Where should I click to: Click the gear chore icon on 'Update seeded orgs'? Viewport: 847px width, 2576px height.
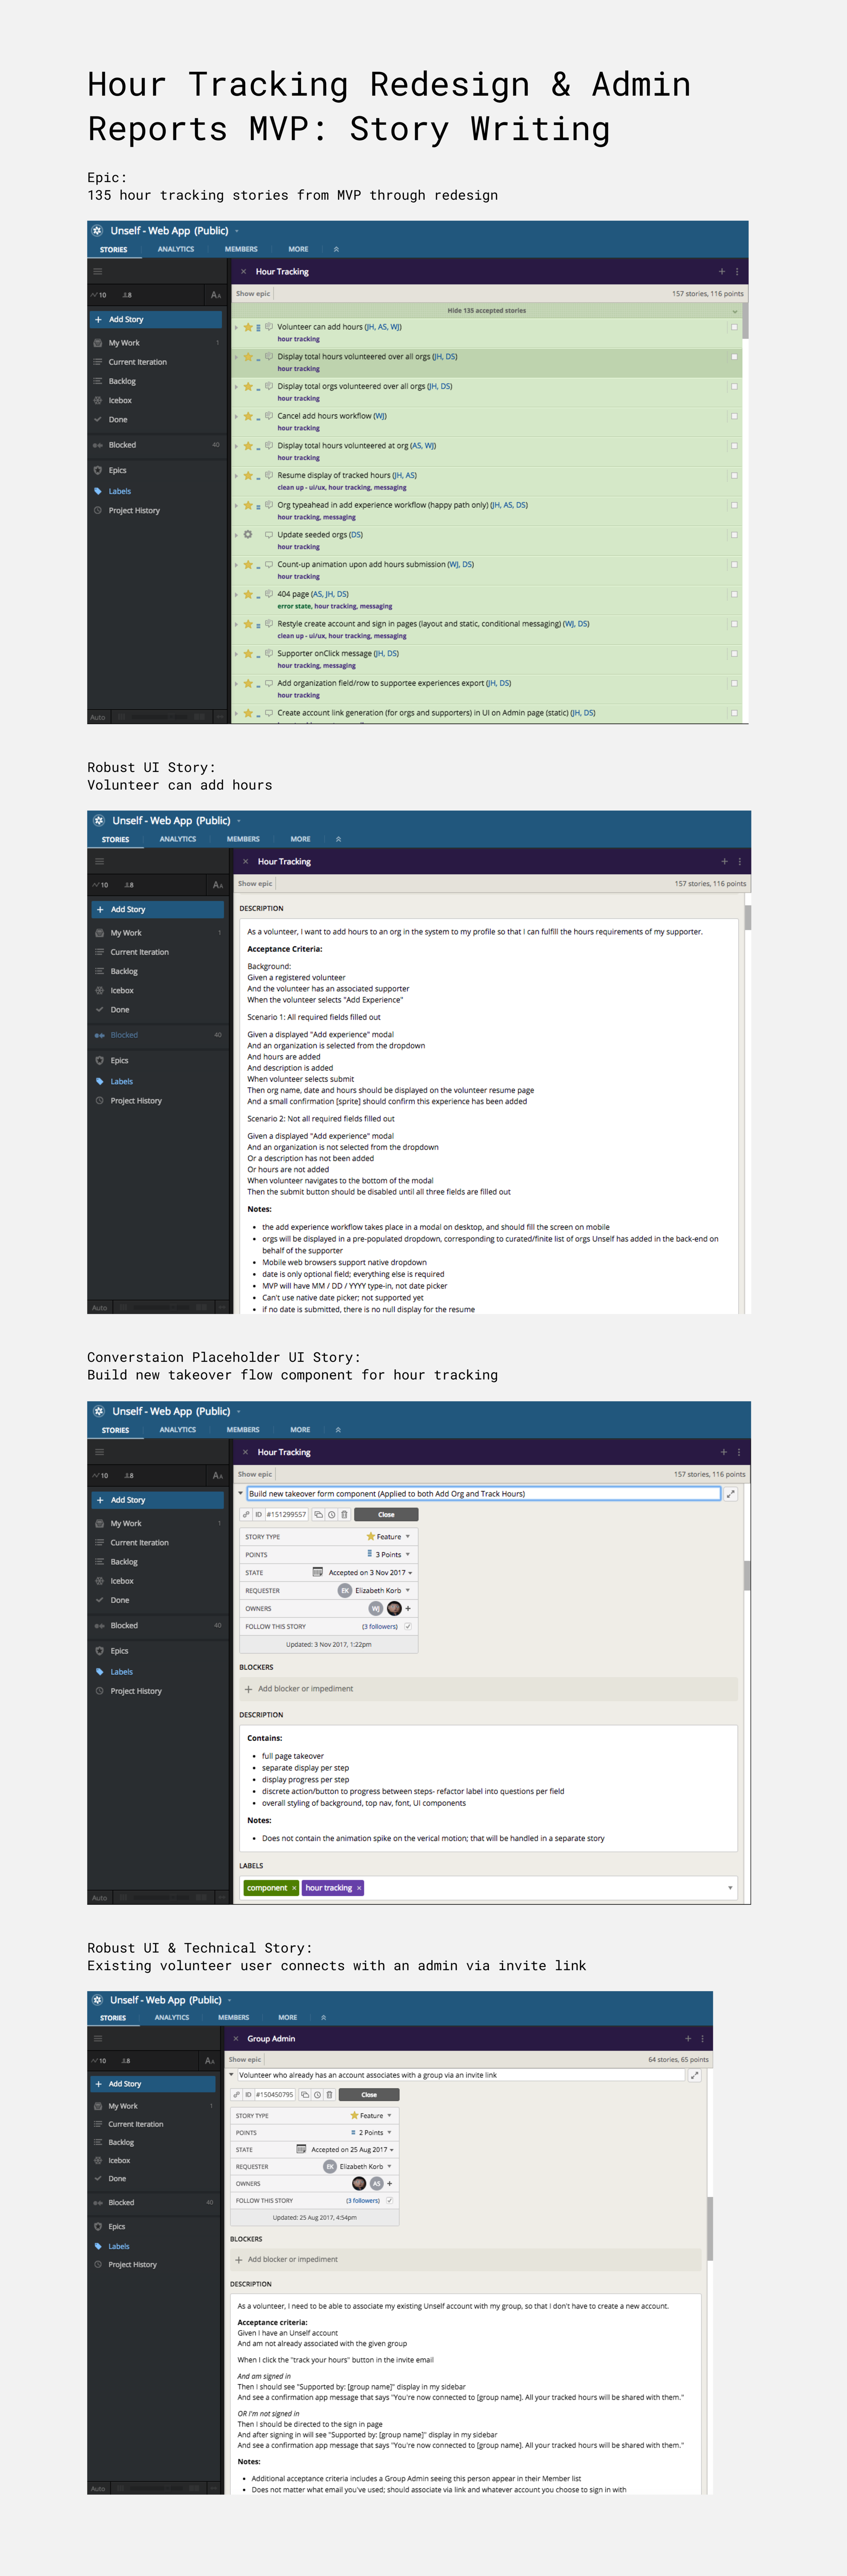pos(248,535)
